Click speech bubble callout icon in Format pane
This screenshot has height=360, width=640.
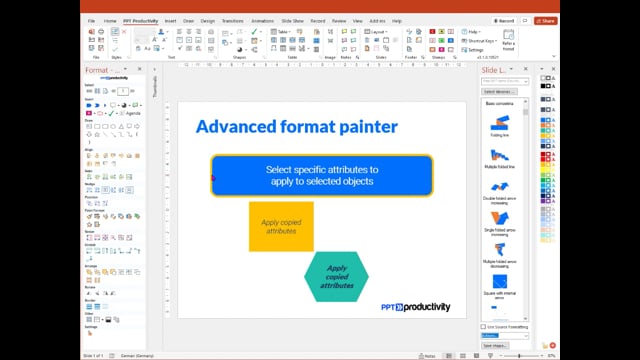tap(113, 105)
